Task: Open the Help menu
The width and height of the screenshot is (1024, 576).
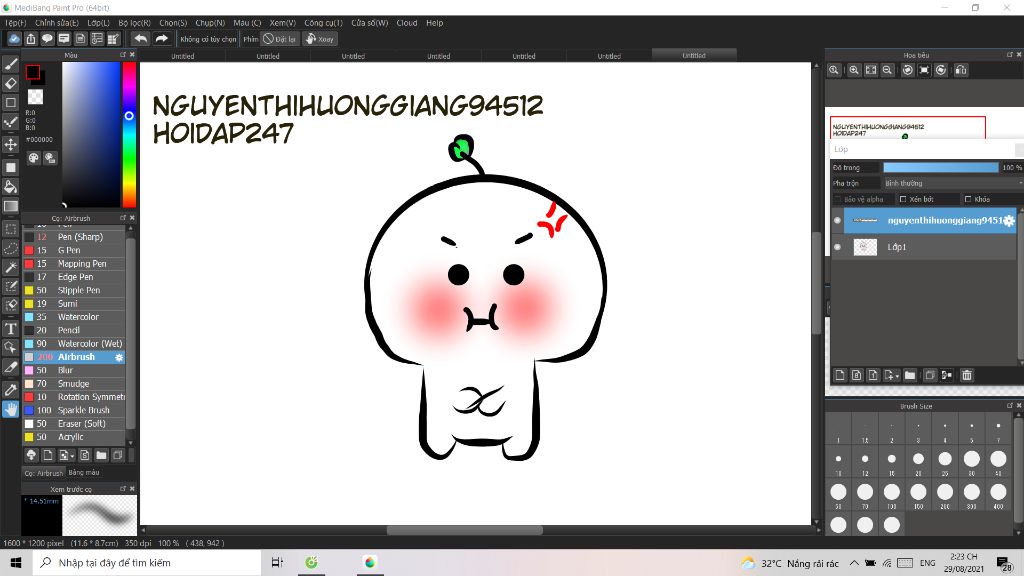Action: pyautogui.click(x=435, y=23)
